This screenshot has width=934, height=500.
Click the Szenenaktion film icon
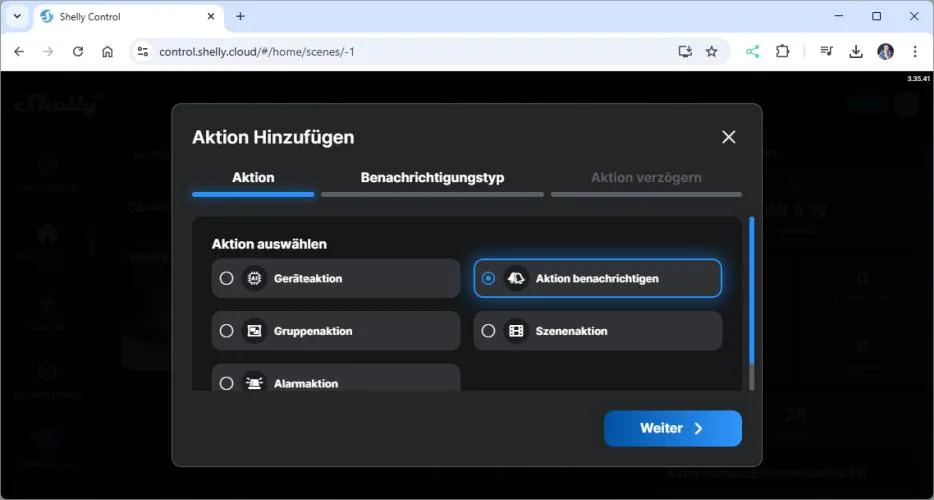[516, 331]
